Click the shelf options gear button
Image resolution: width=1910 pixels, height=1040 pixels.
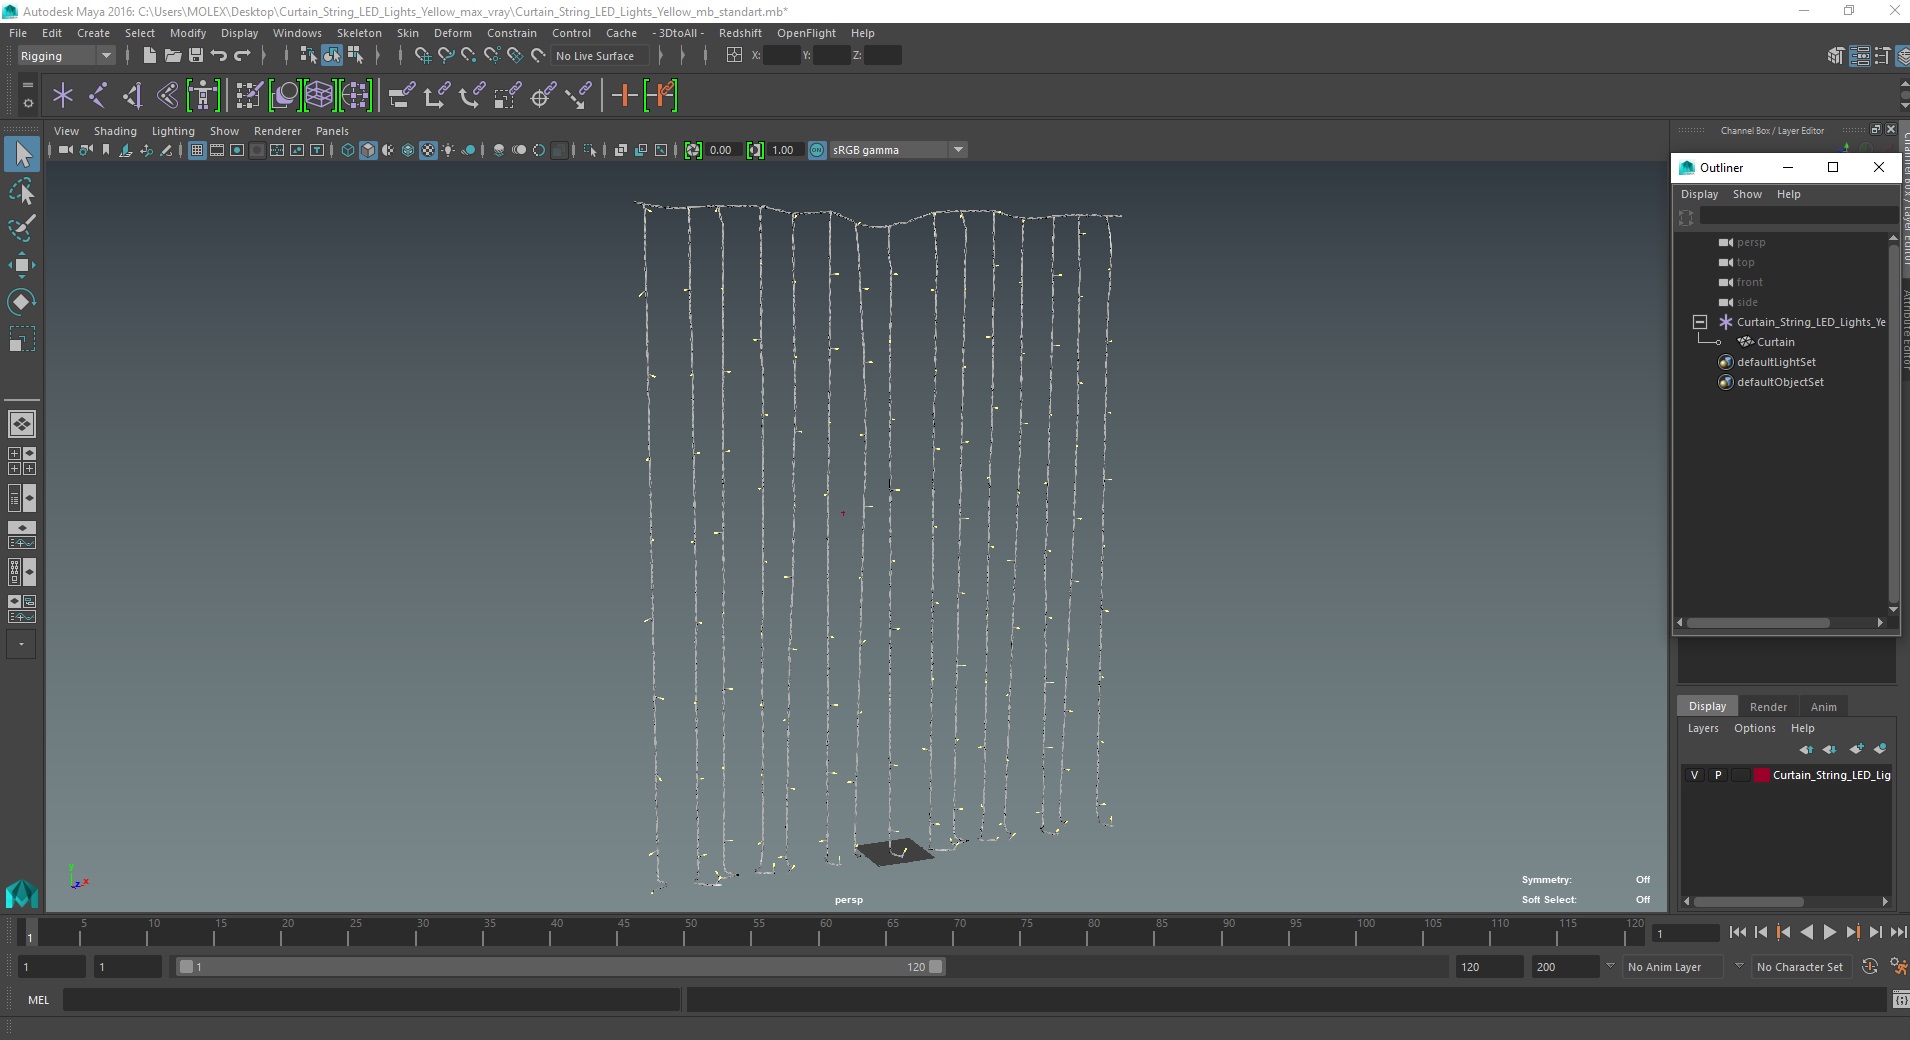tap(27, 103)
